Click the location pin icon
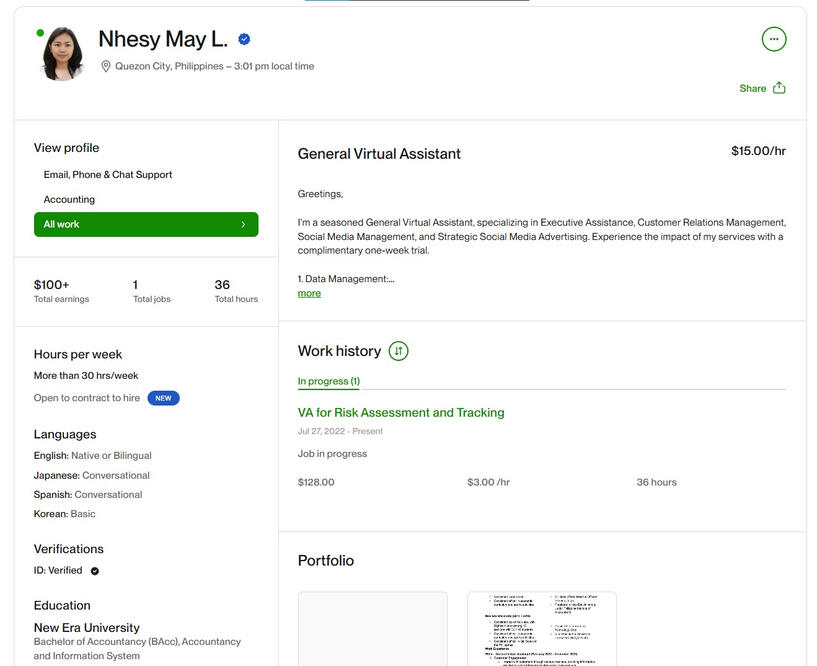The width and height of the screenshot is (817, 666). pos(106,67)
